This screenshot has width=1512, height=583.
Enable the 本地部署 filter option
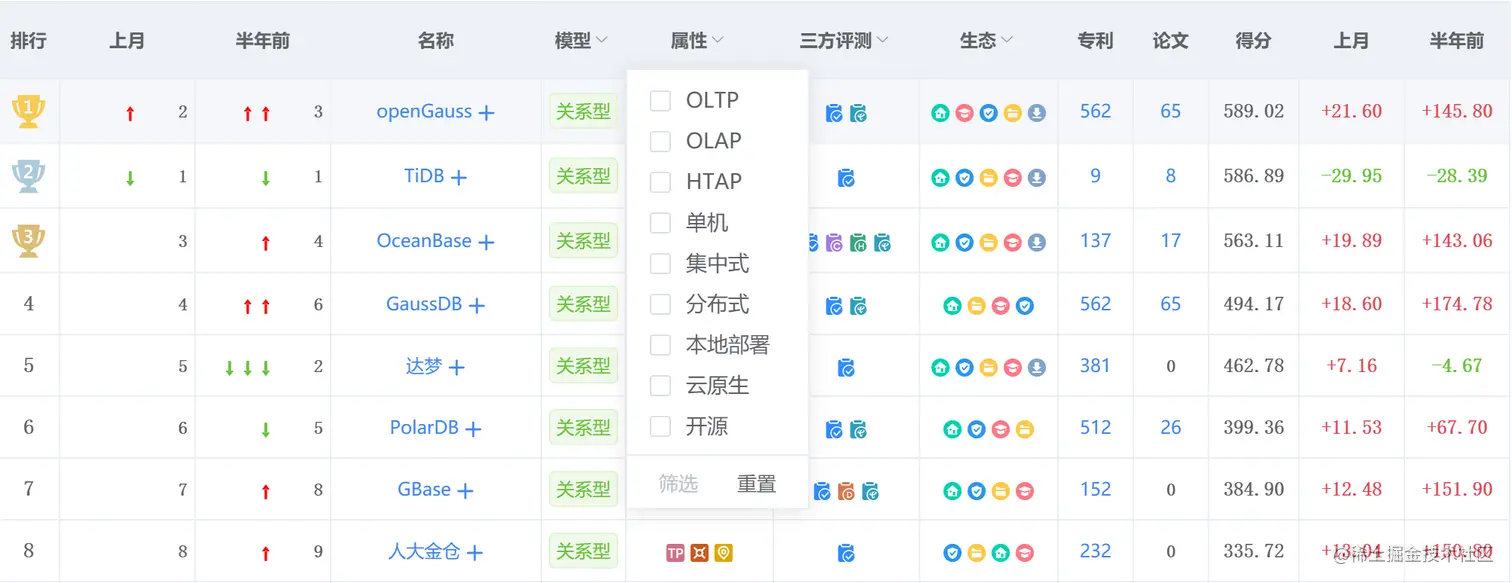tap(660, 345)
